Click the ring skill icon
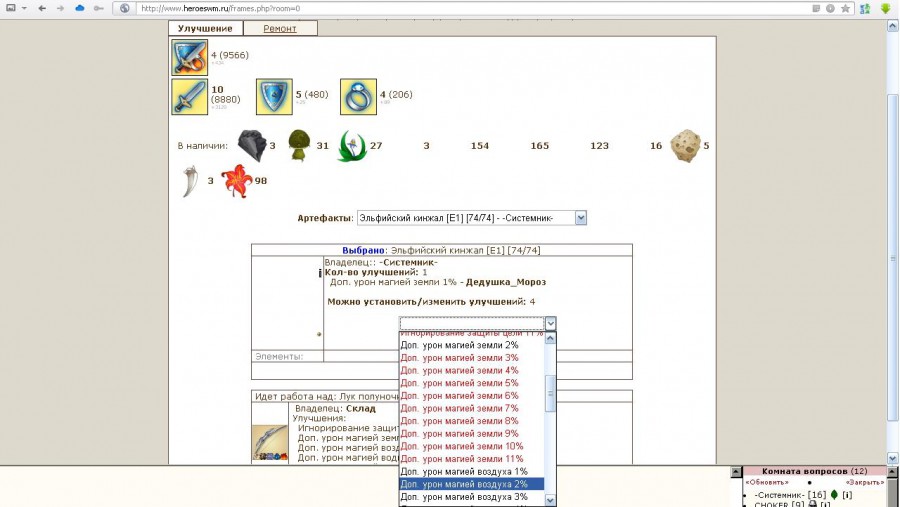Image resolution: width=900 pixels, height=507 pixels. (358, 96)
